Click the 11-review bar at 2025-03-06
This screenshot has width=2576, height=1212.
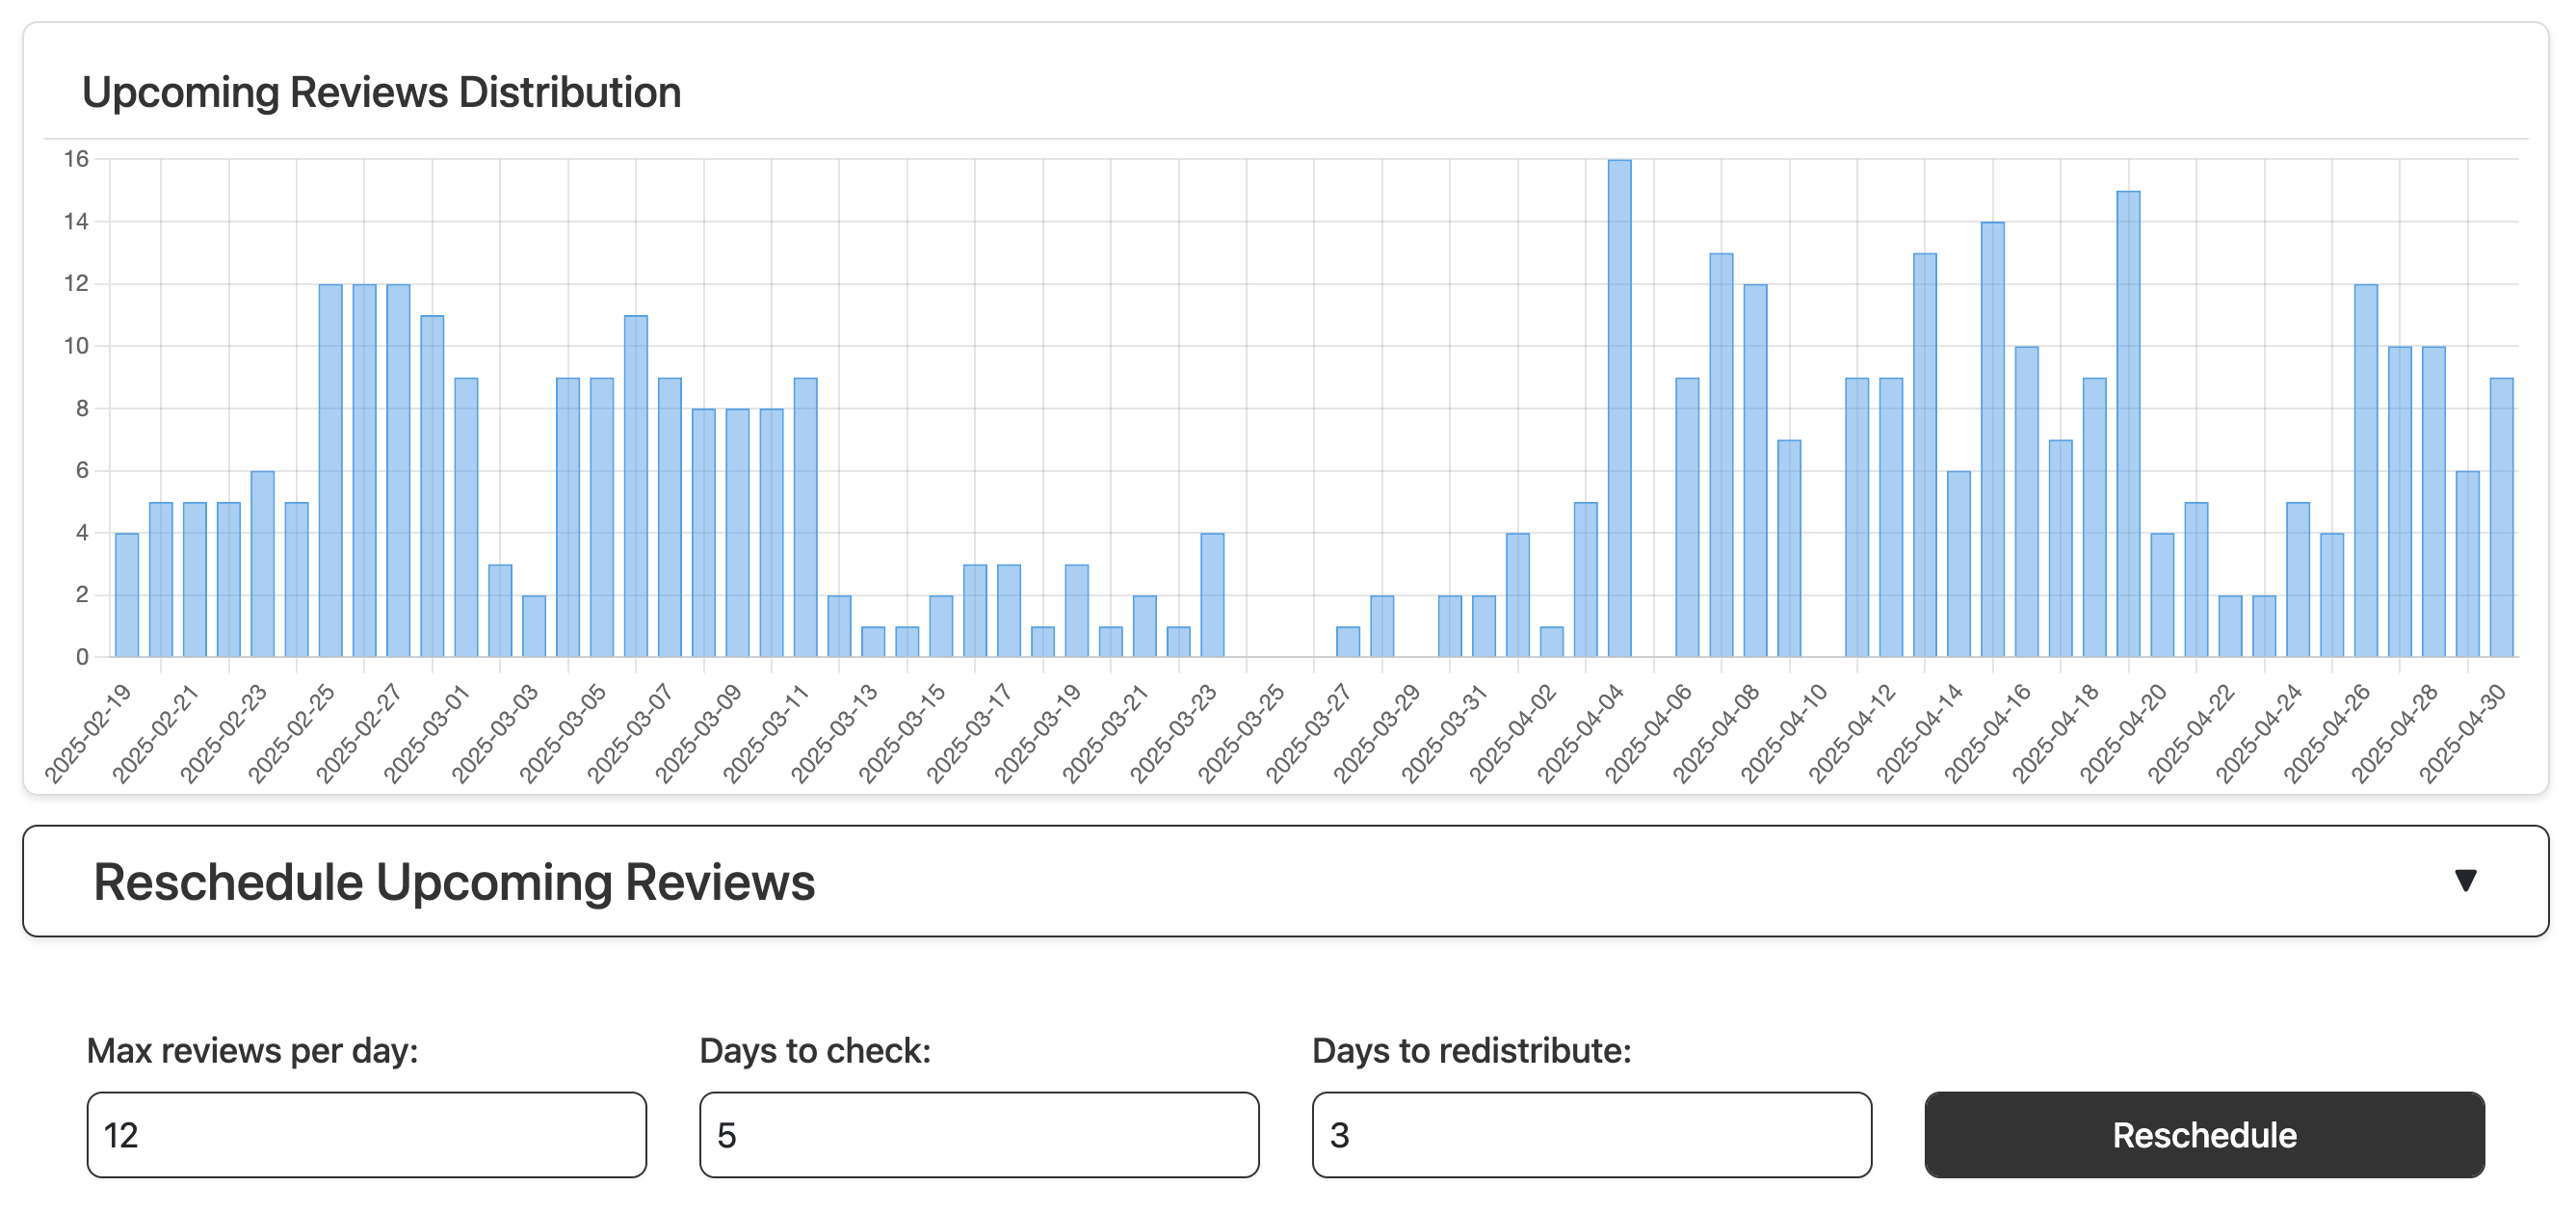[x=636, y=486]
